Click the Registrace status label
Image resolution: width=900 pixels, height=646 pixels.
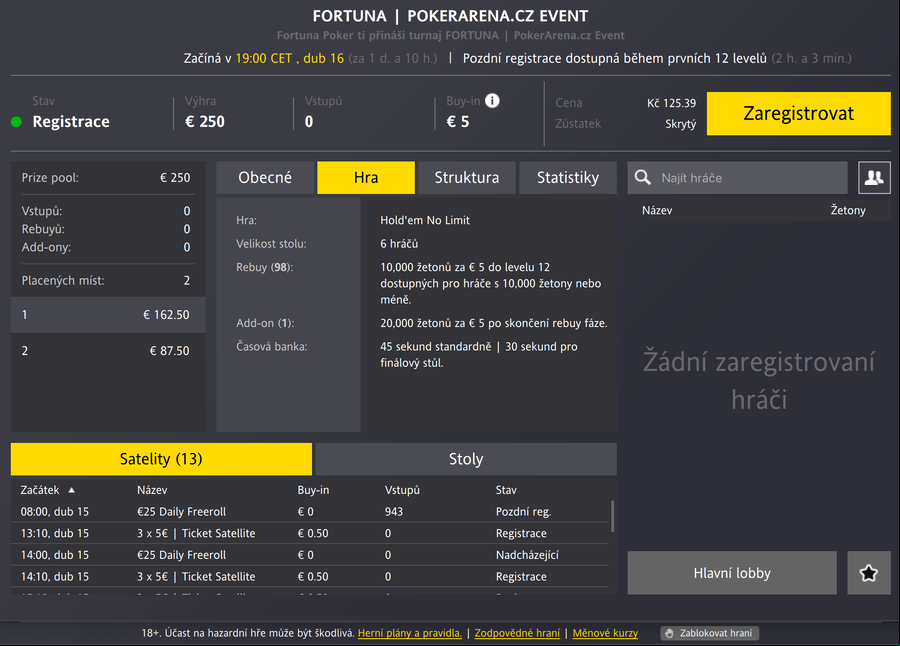tap(71, 122)
